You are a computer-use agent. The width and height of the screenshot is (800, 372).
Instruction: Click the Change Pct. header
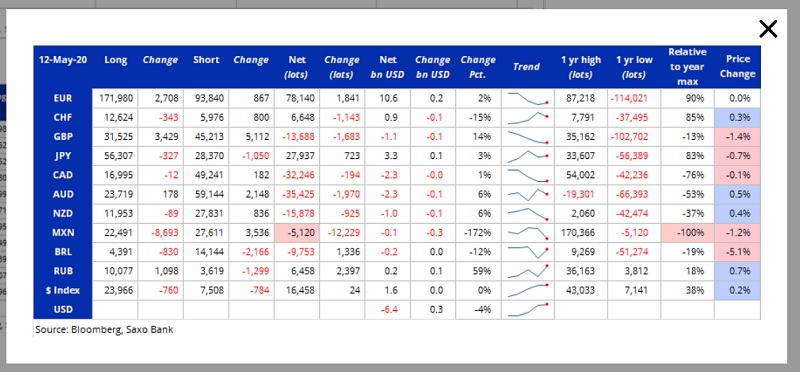coord(478,67)
